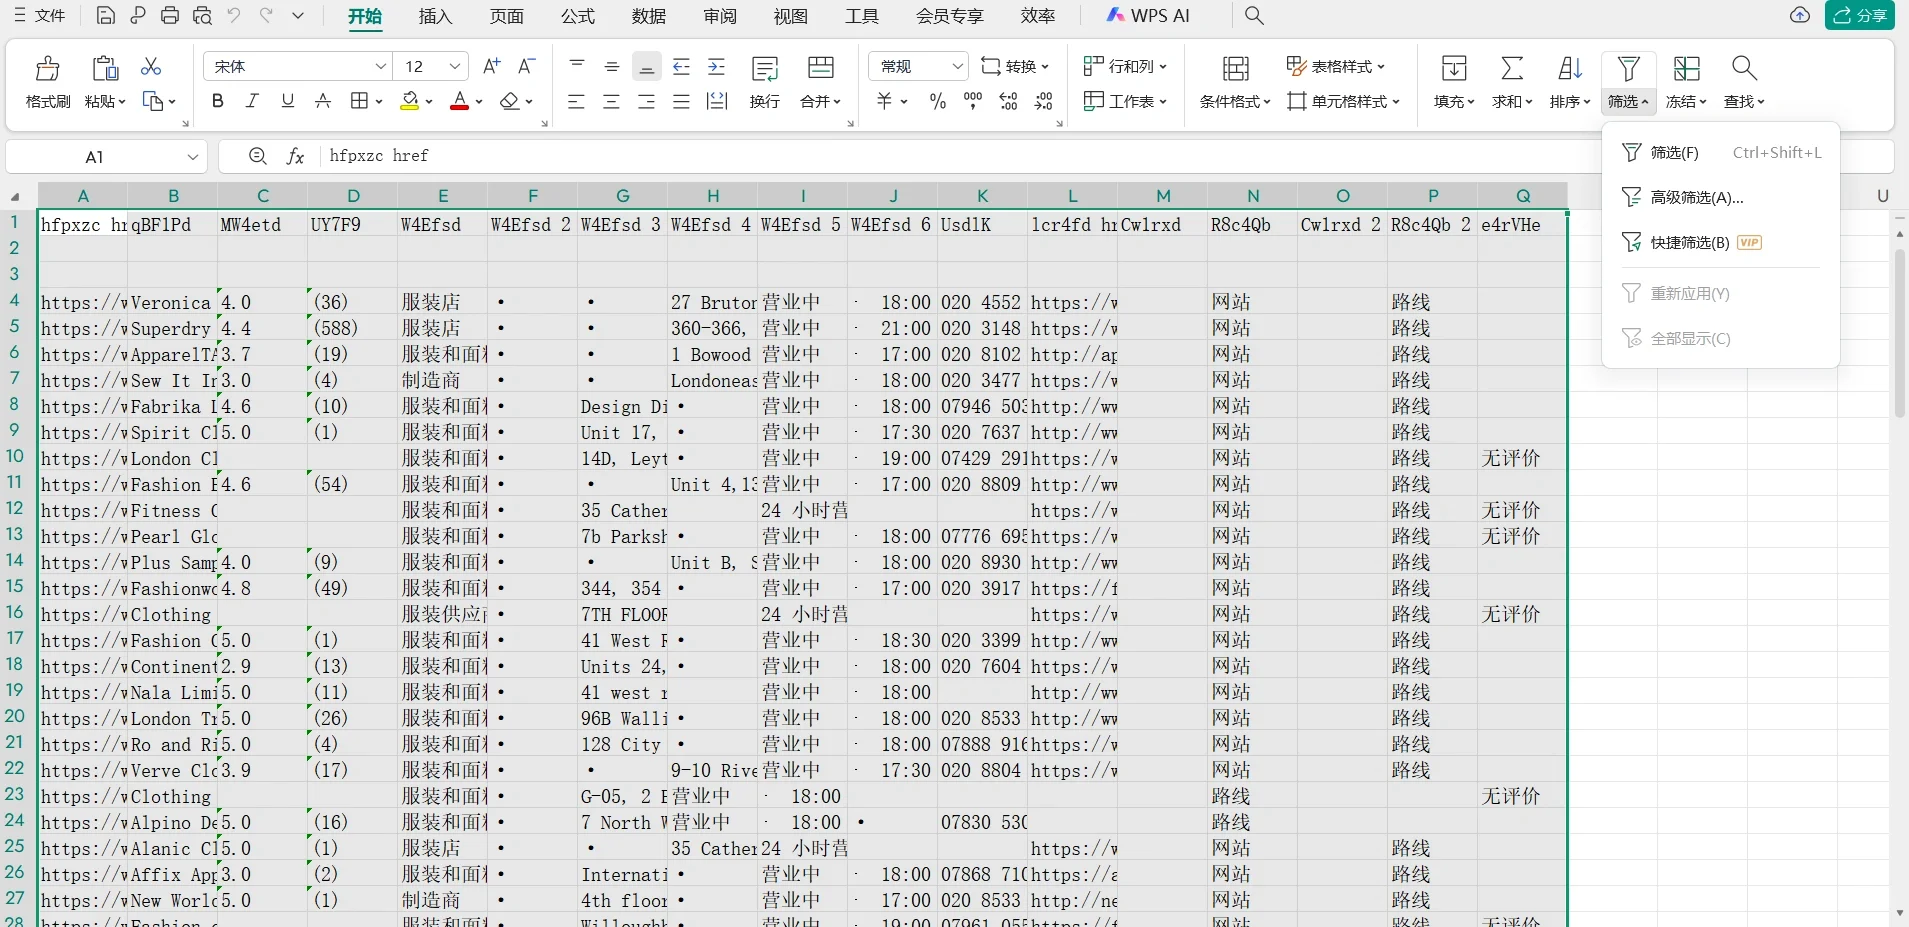
Task: Apply Freeze Panes (冻结)
Action: 1687,82
